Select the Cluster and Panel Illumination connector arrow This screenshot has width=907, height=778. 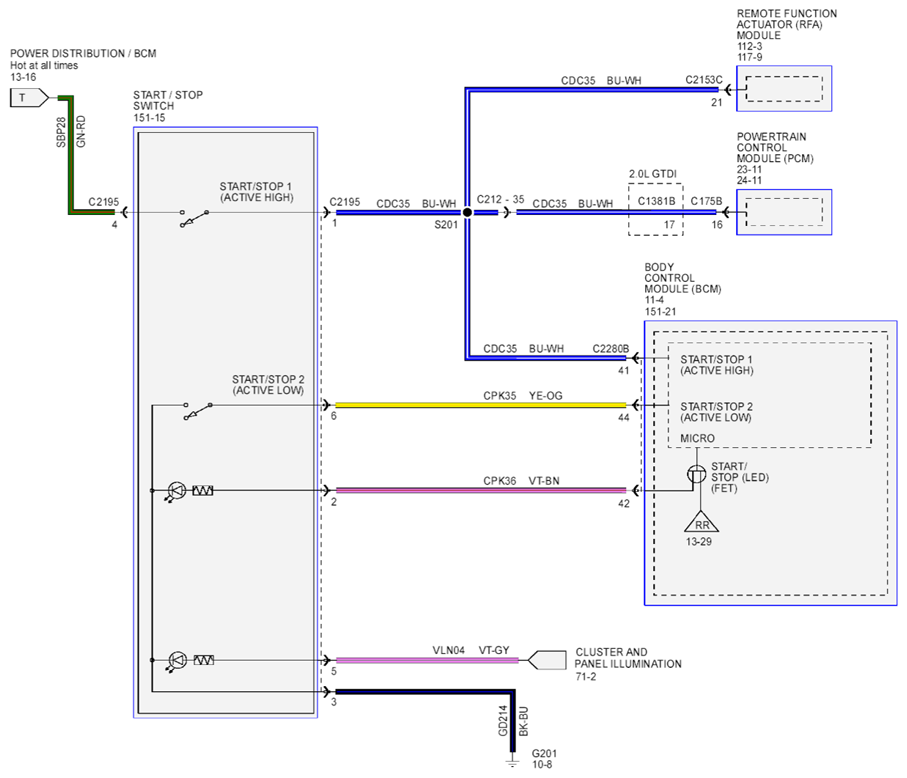click(547, 660)
